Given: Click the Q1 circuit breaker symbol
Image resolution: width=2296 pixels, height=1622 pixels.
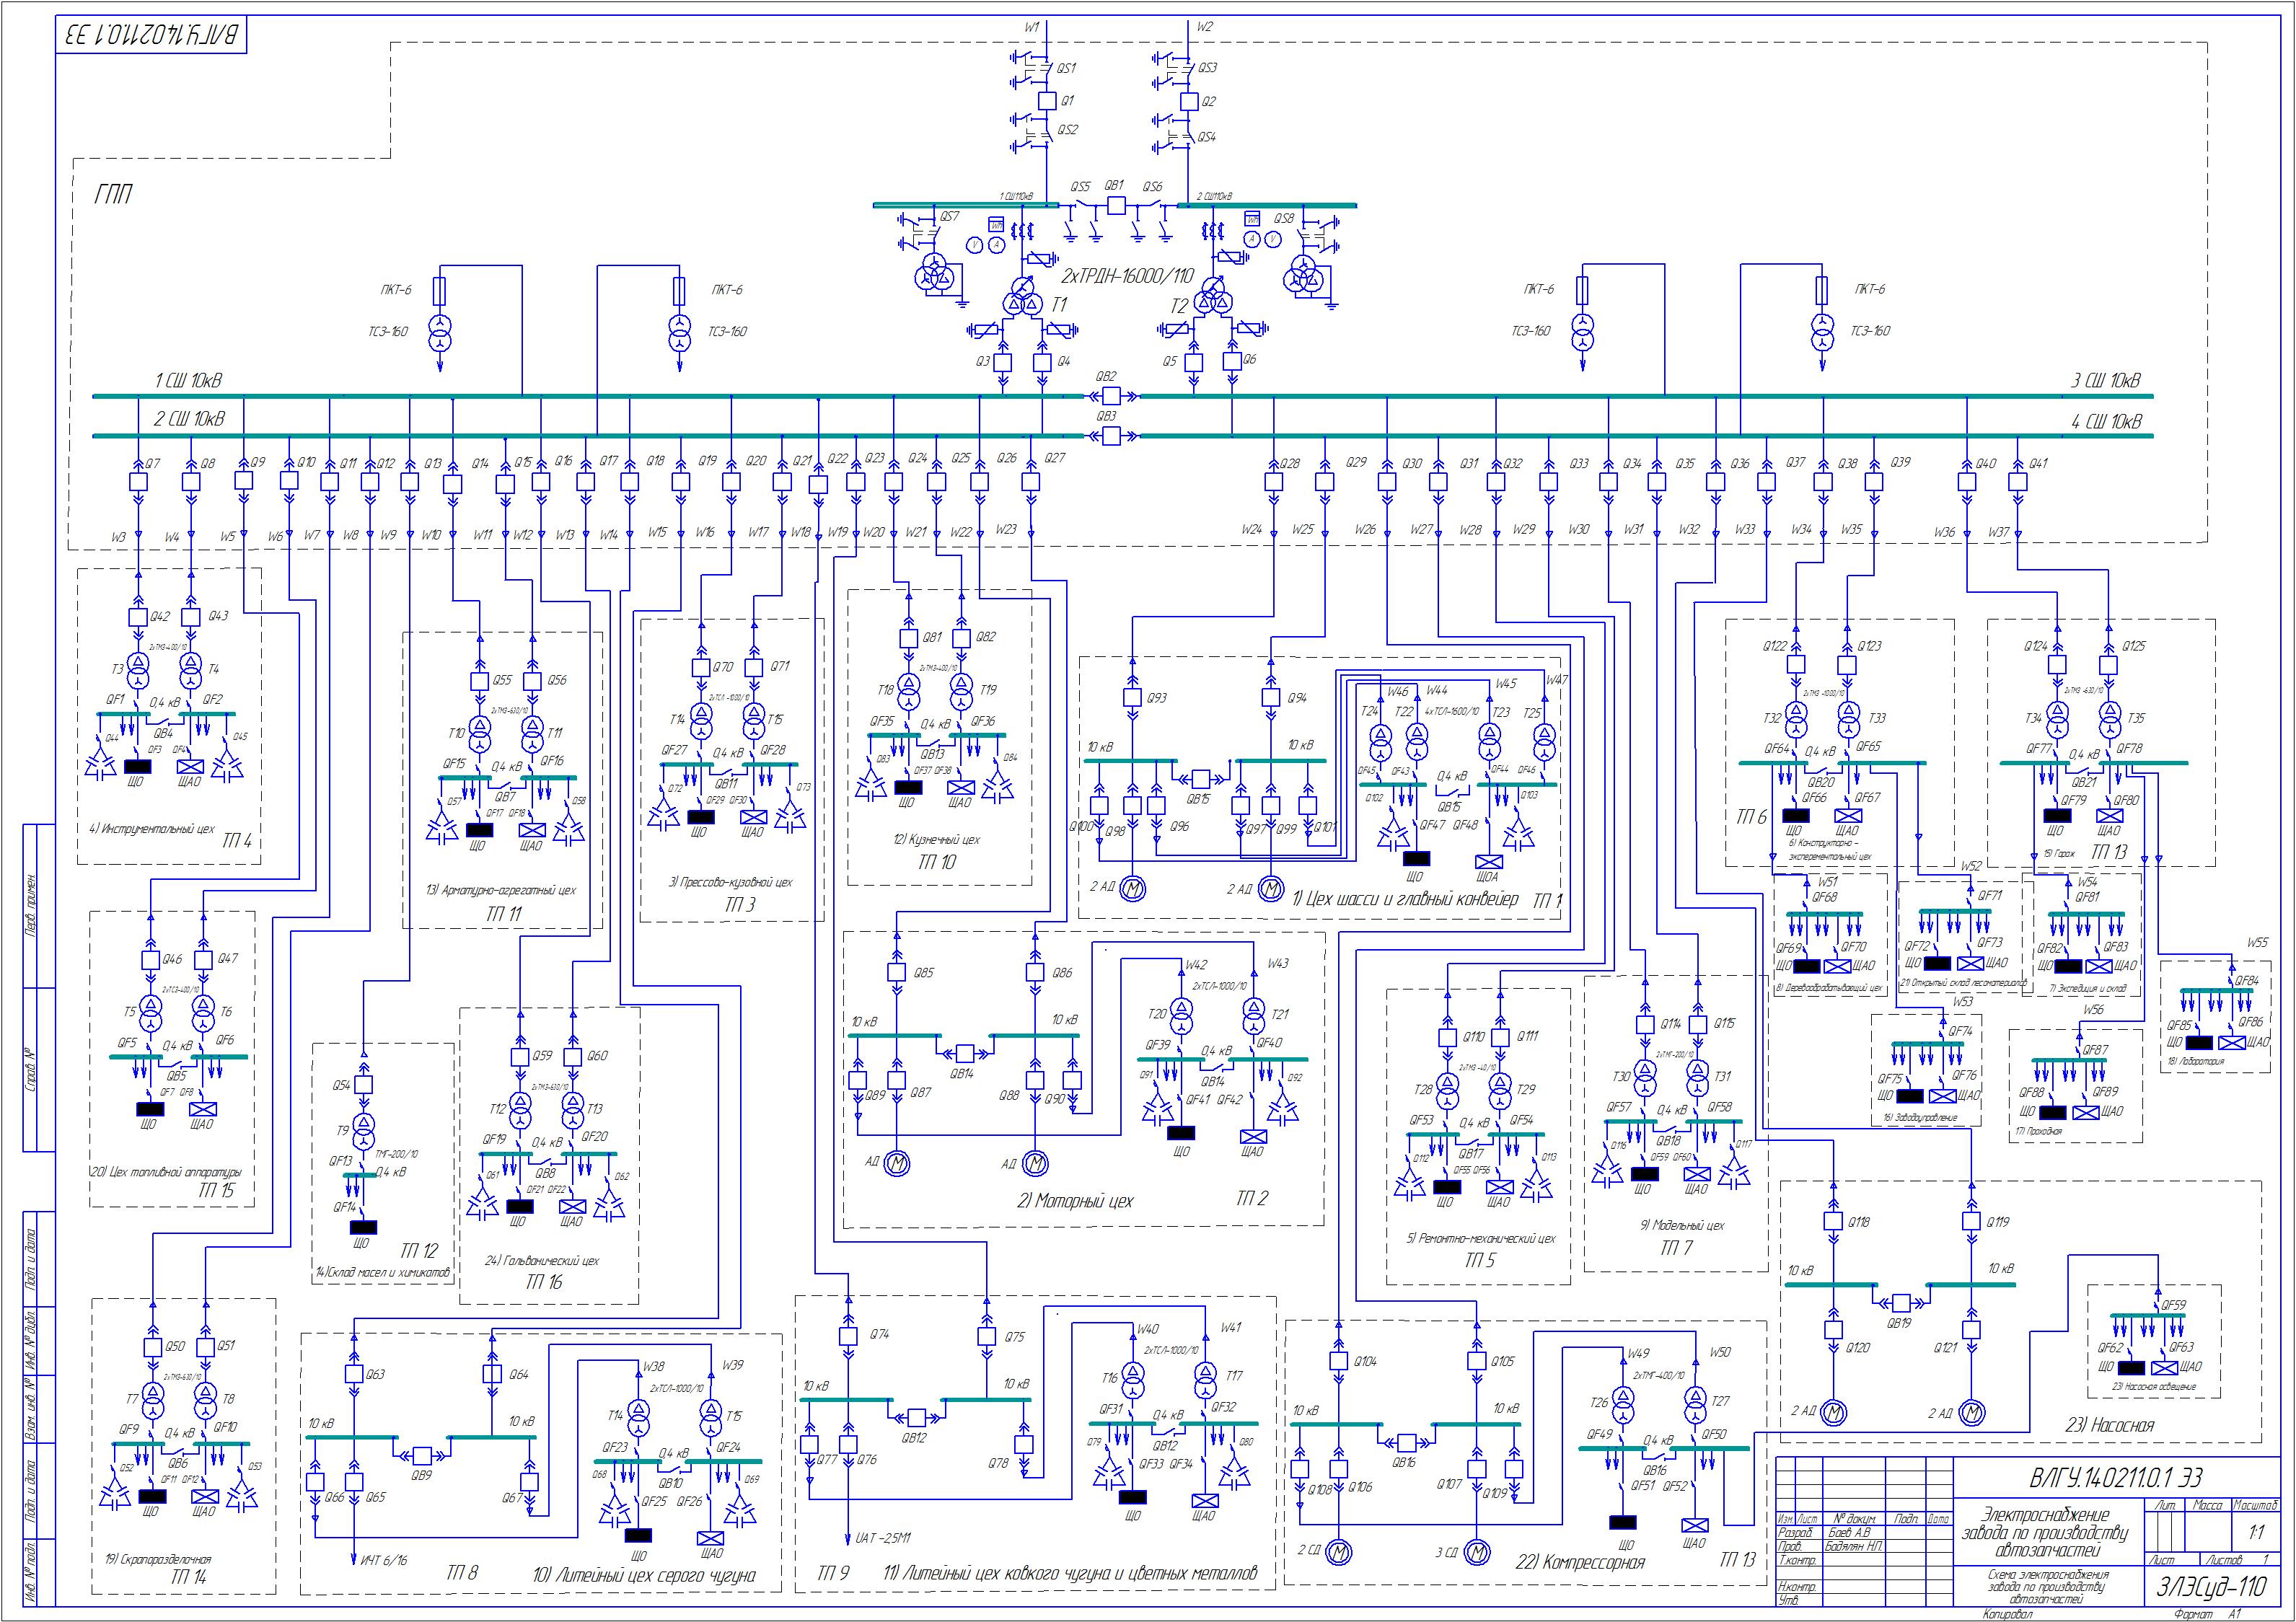Looking at the screenshot, I should (1045, 101).
